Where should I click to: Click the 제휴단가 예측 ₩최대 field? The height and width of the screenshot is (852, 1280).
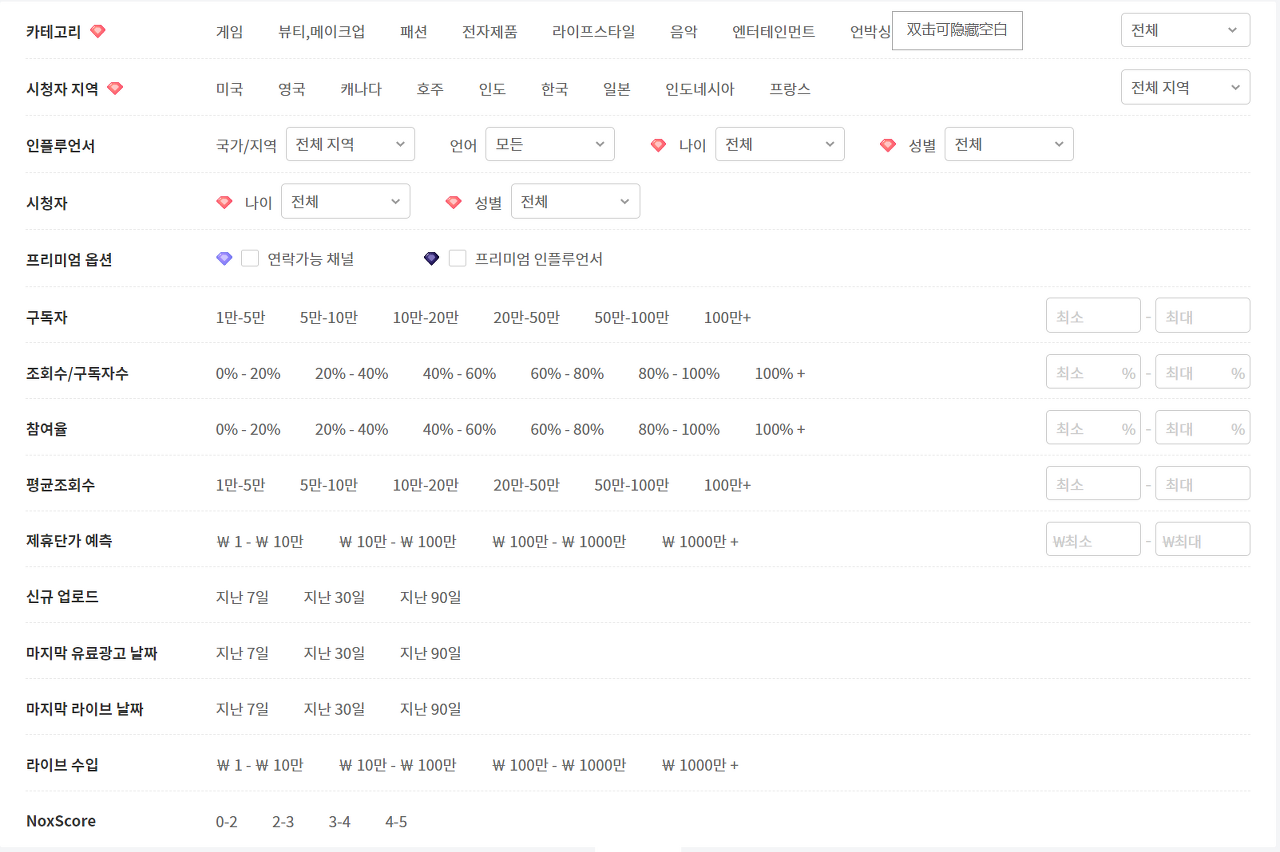click(1202, 540)
